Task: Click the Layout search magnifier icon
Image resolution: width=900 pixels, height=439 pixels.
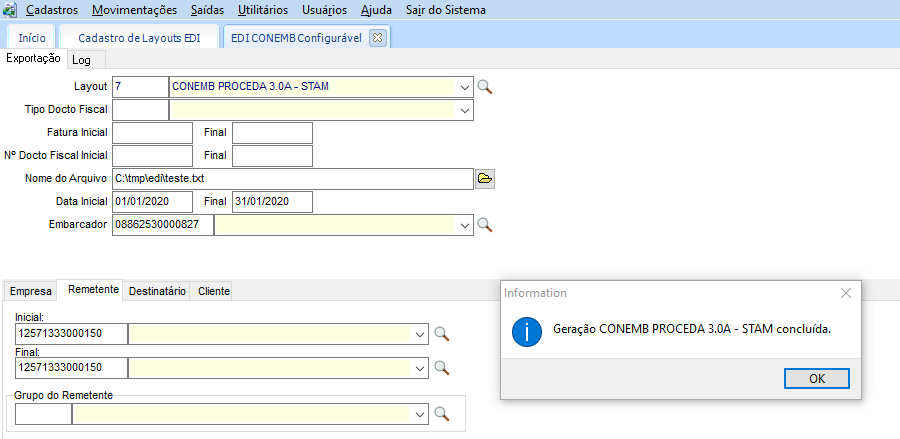Action: [485, 87]
